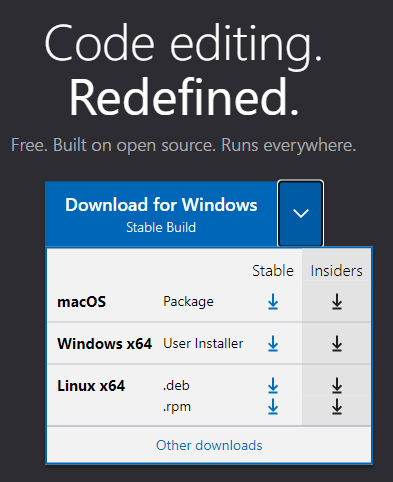This screenshot has height=482, width=393.
Task: Download Linux x64 Insiders .deb package
Action: click(337, 385)
